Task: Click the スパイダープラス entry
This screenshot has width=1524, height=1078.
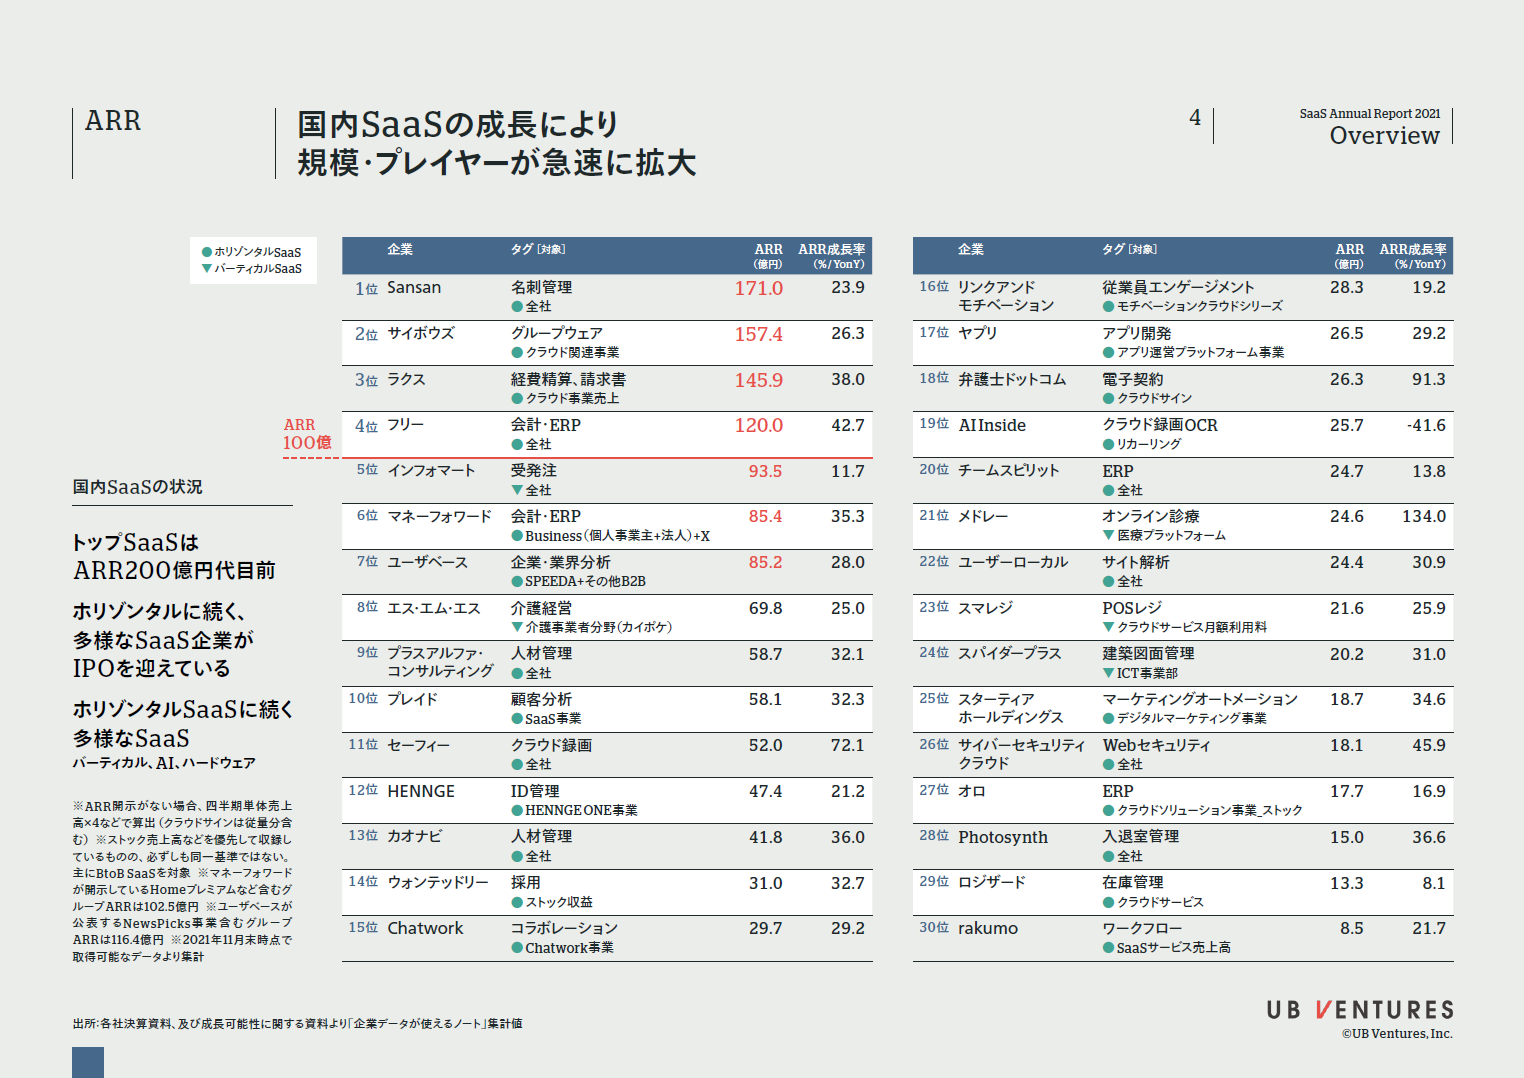Action: (x=1010, y=653)
